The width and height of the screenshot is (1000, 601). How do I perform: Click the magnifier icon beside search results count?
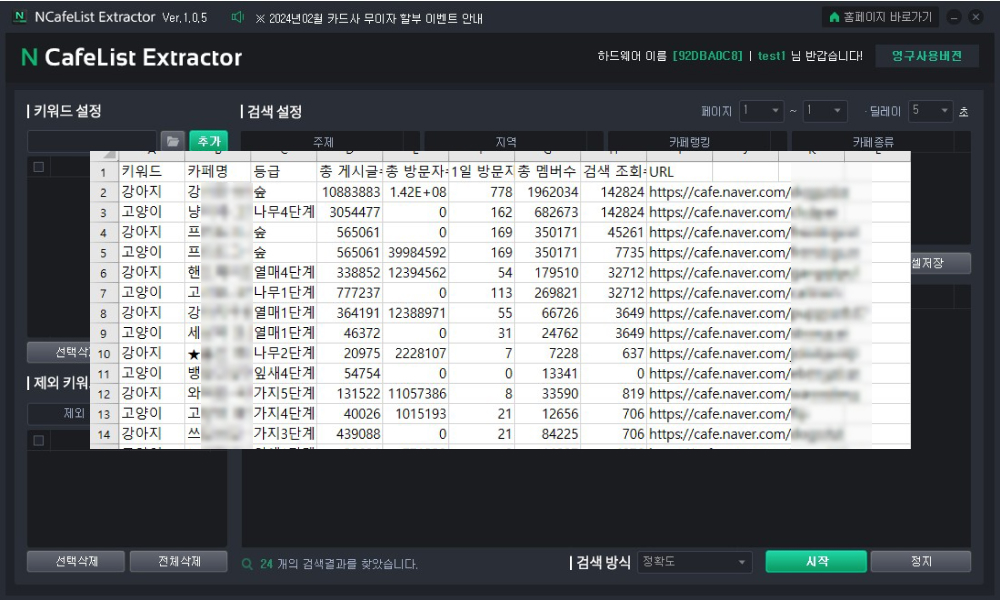pyautogui.click(x=247, y=564)
